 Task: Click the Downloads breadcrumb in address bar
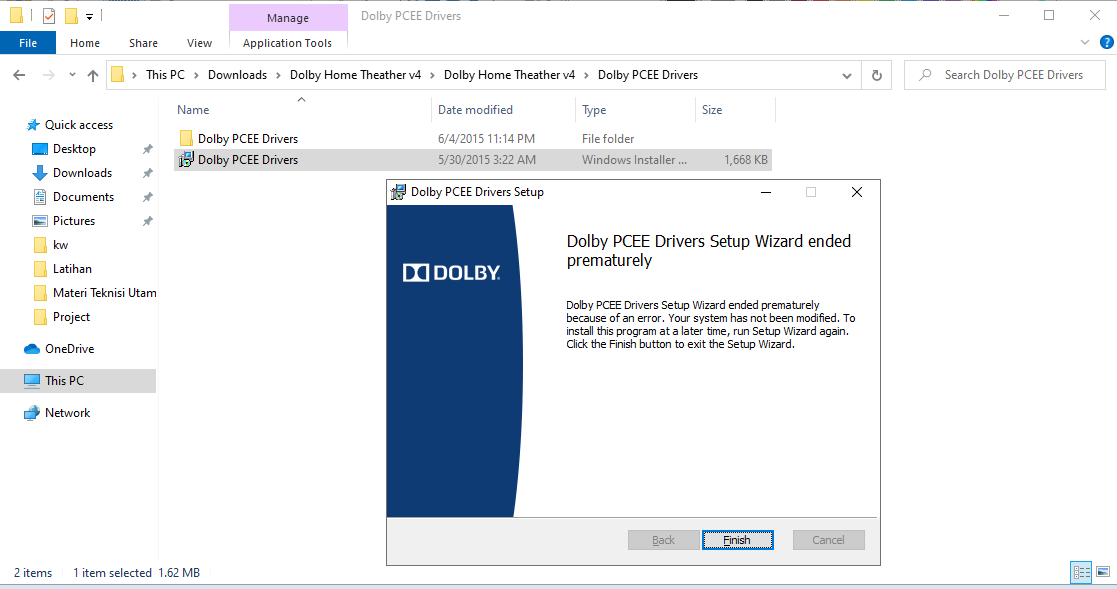point(237,75)
